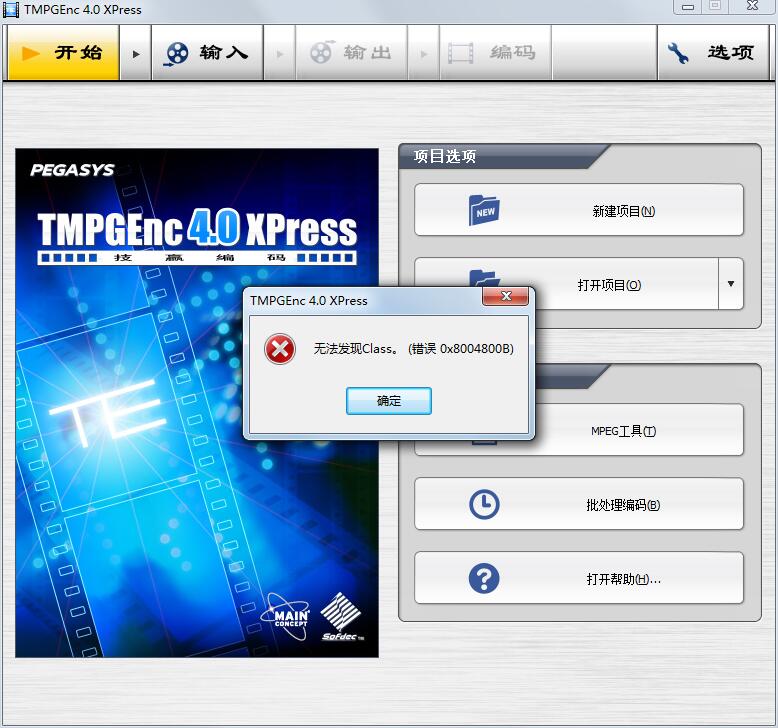This screenshot has width=778, height=728.
Task: Click the MainConcept logo
Action: point(286,616)
